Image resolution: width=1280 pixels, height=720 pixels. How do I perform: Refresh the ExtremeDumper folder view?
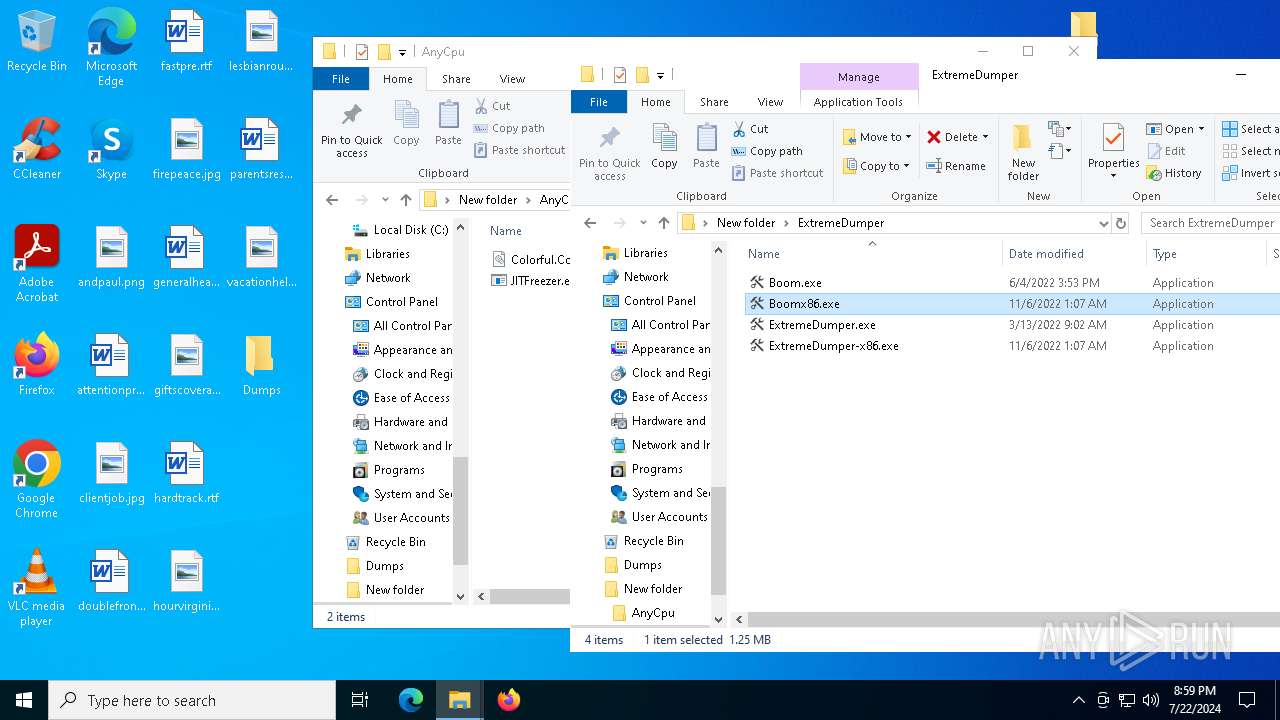[1121, 223]
